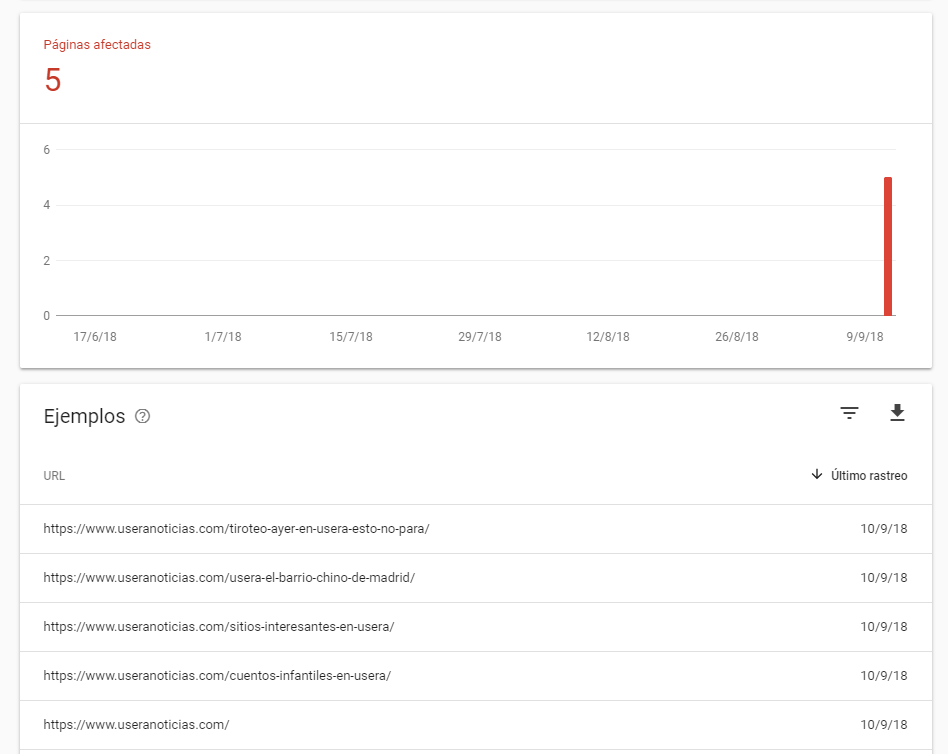Click the affected pages count 5
948x754 pixels.
pyautogui.click(x=53, y=80)
